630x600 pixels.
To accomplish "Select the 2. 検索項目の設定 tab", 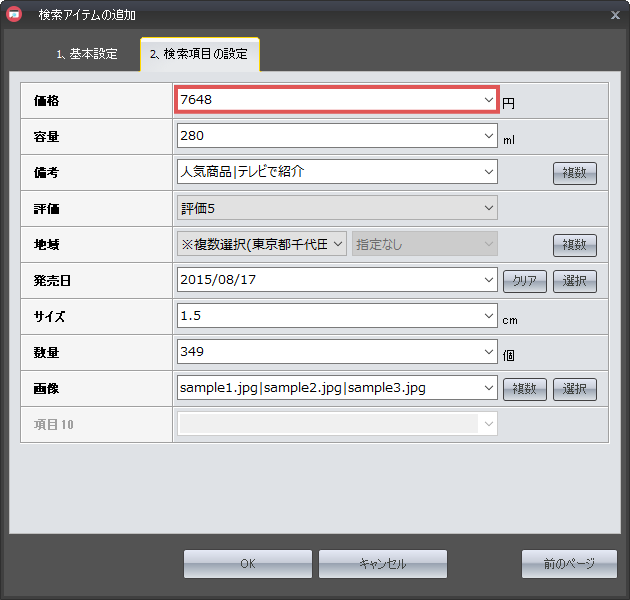I will click(199, 54).
